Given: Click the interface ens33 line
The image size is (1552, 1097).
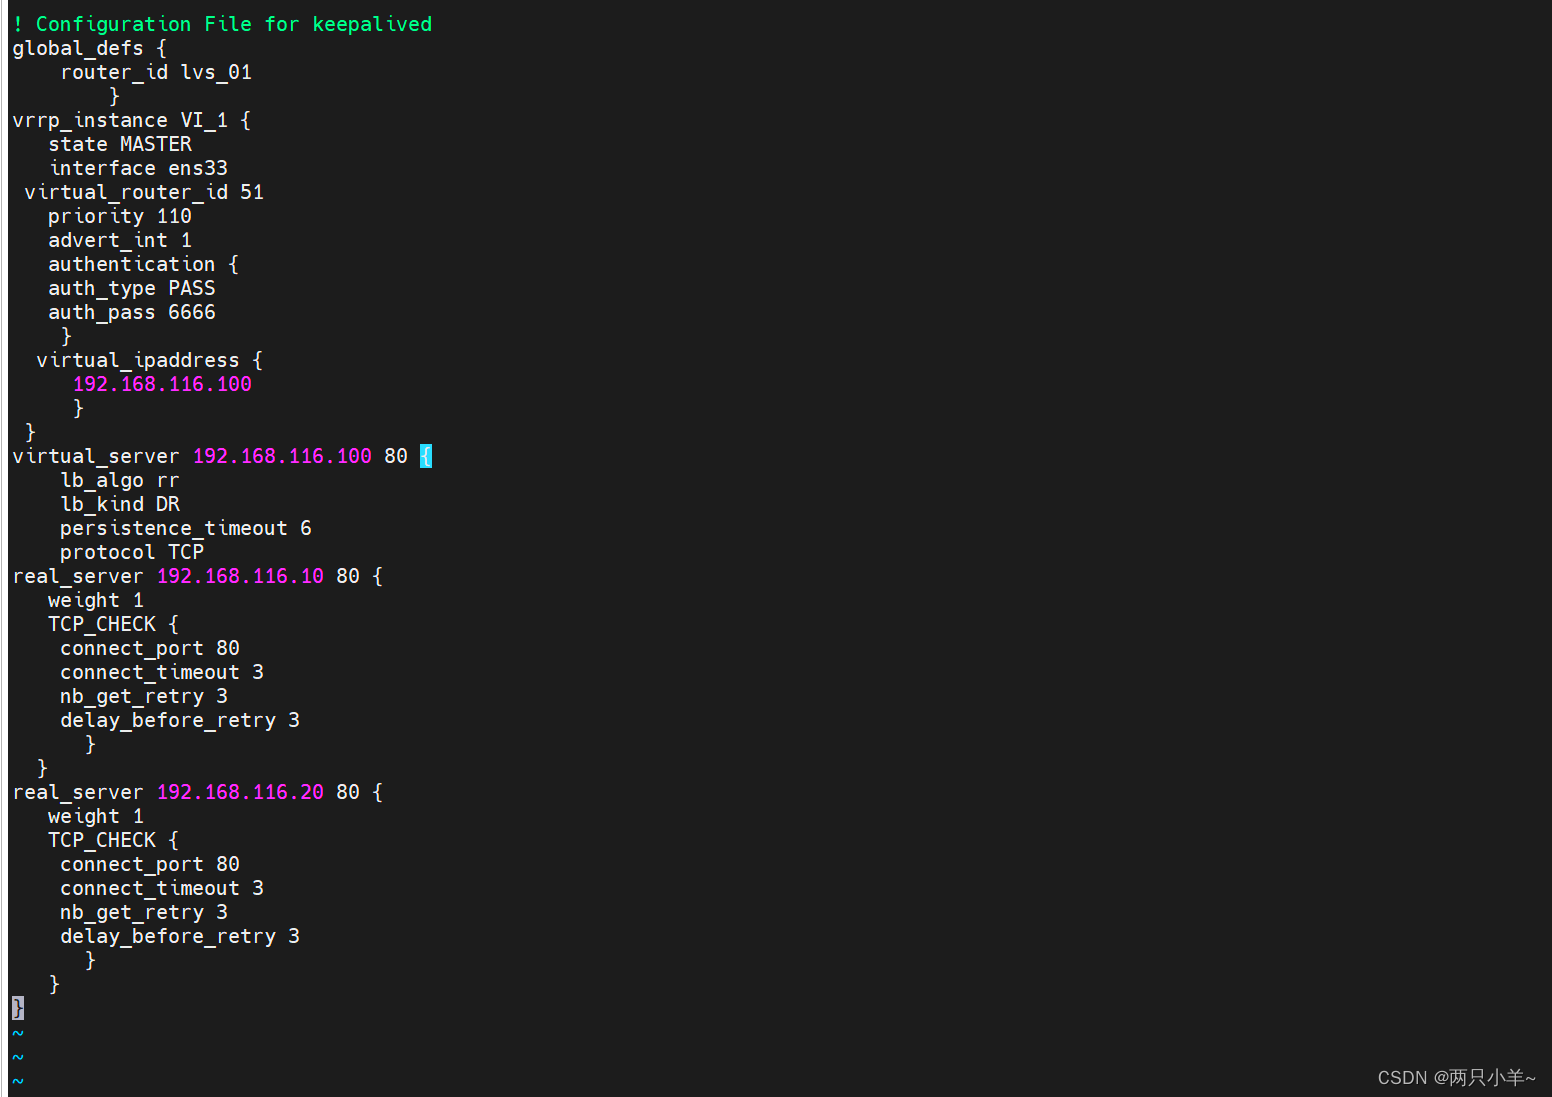Looking at the screenshot, I should (138, 167).
